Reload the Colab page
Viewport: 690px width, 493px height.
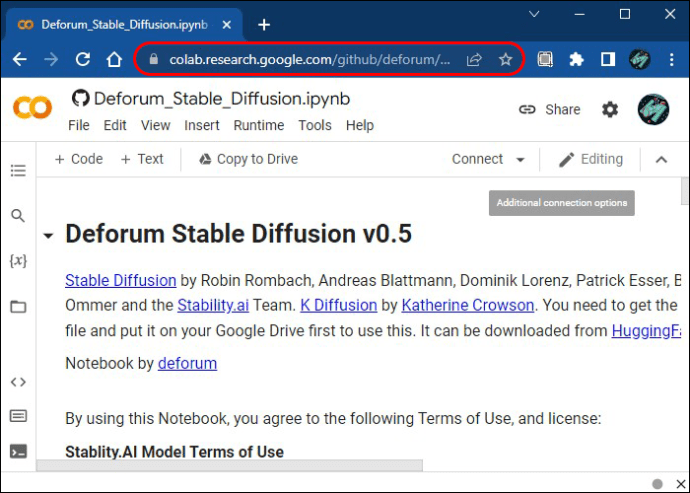[x=83, y=59]
